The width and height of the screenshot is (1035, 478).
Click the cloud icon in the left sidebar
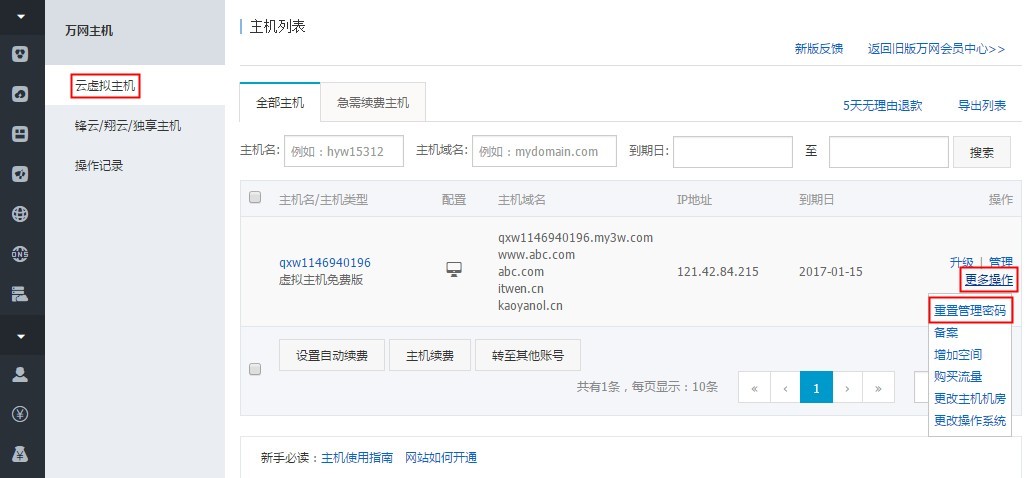(x=20, y=94)
